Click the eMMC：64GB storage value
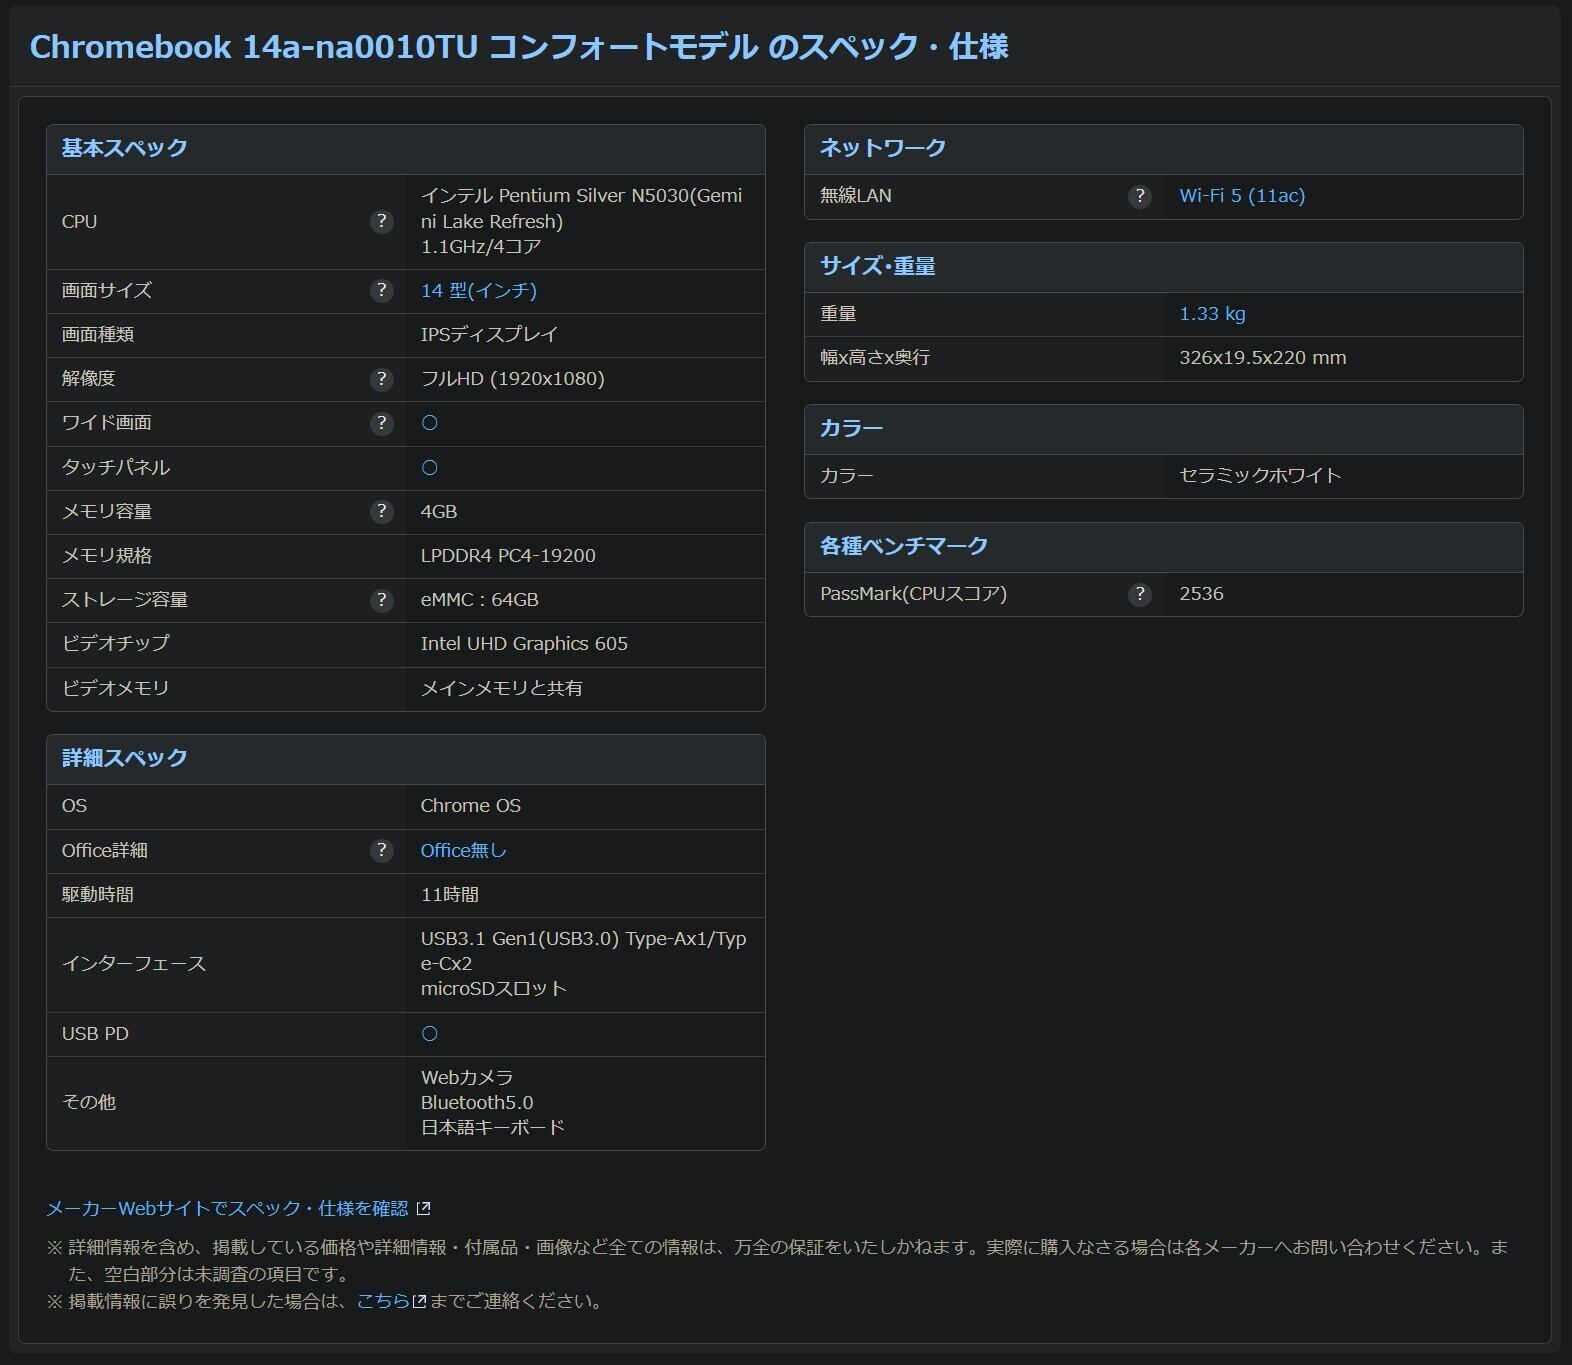This screenshot has width=1572, height=1365. tap(480, 600)
